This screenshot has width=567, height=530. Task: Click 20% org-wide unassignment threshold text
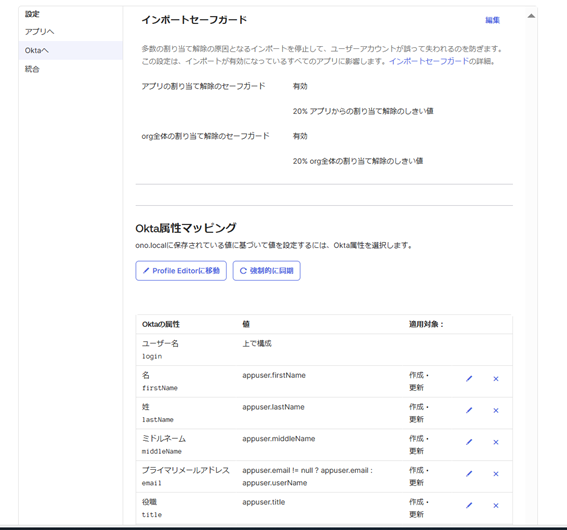358,161
